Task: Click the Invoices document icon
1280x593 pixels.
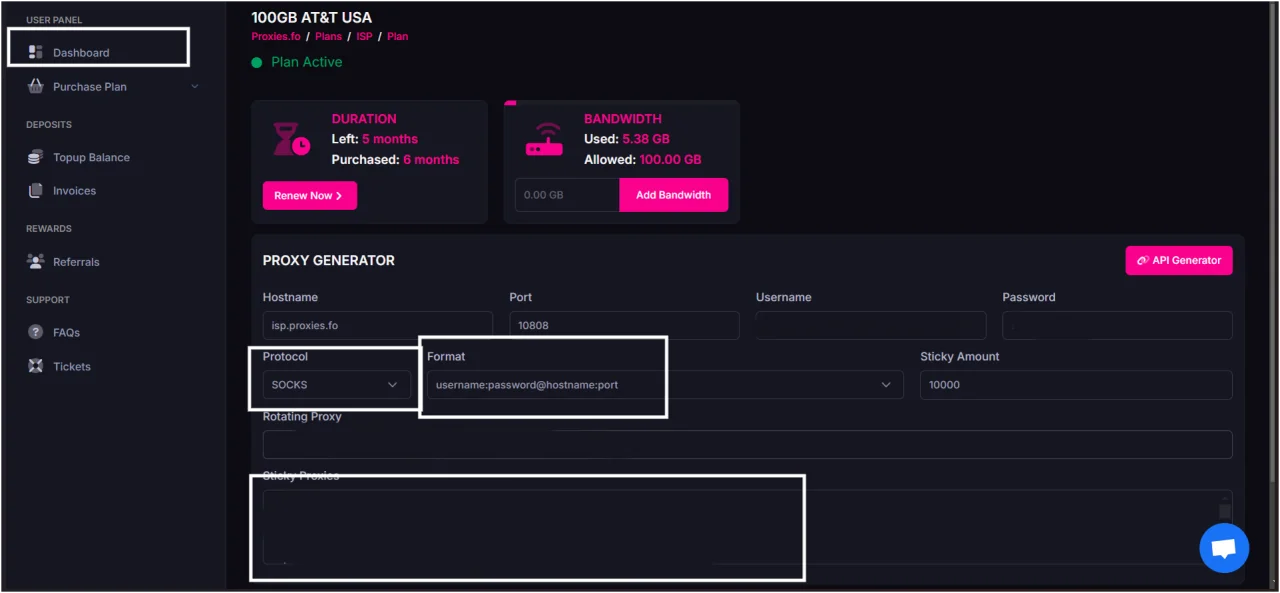Action: tap(35, 190)
